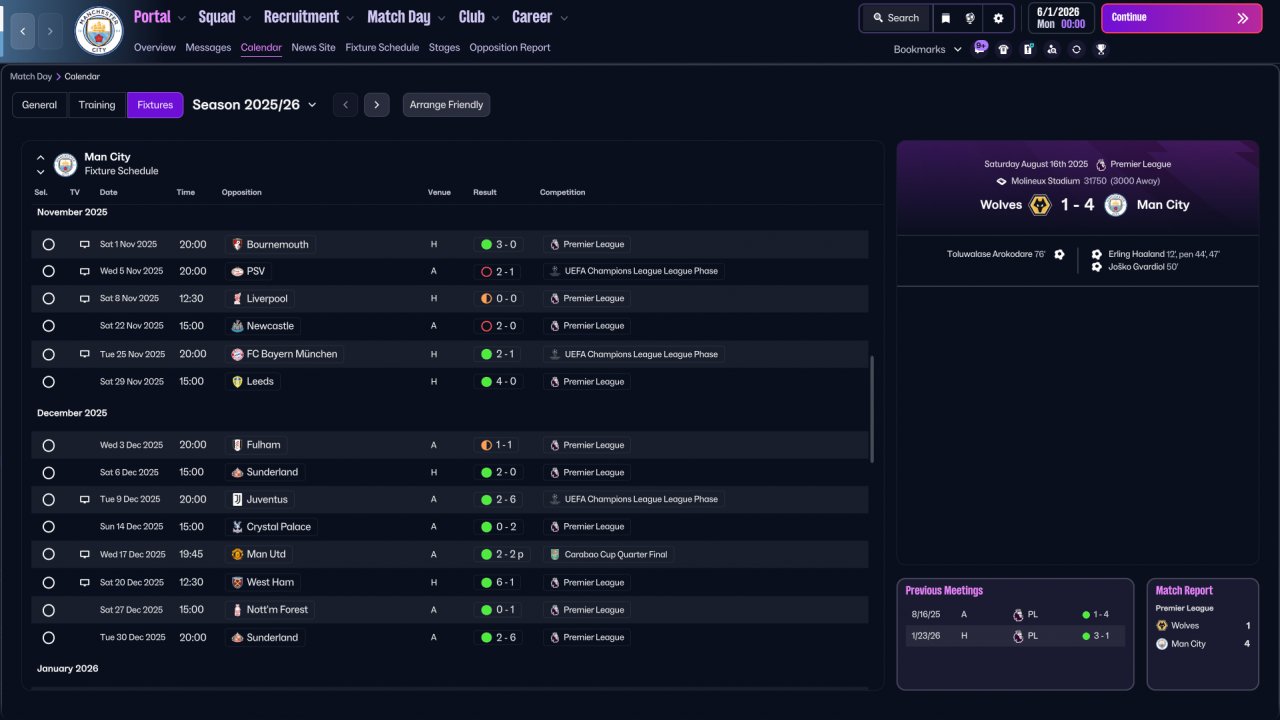Click TV broadcast icon on Bournemouth row
The image size is (1280, 720).
(x=85, y=244)
